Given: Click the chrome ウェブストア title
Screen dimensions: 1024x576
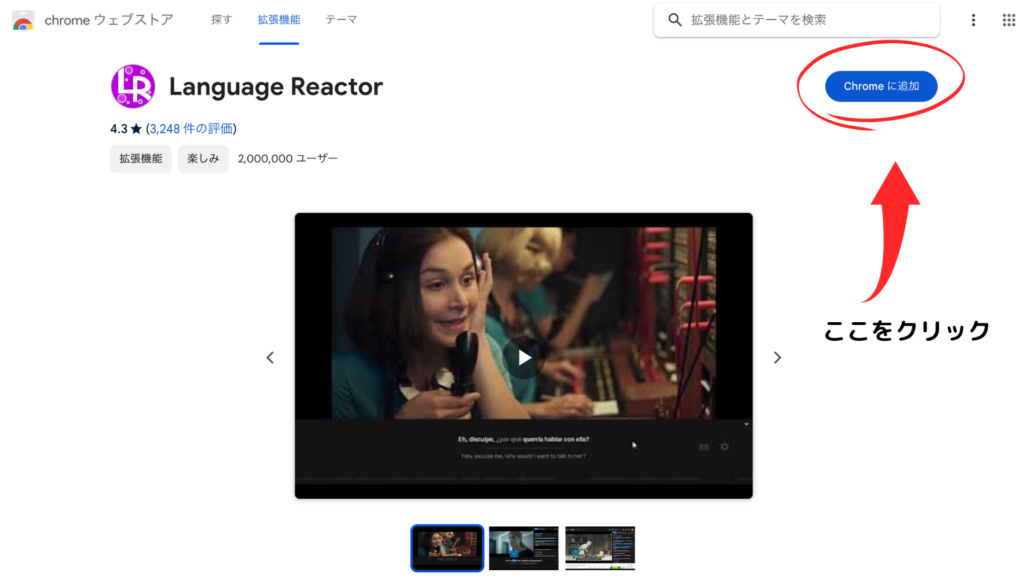Looking at the screenshot, I should 108,20.
